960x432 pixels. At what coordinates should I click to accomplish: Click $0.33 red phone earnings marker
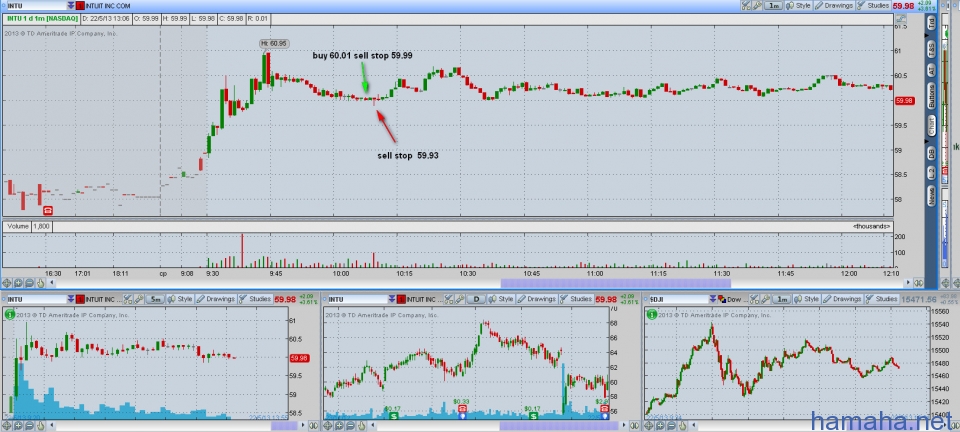click(462, 408)
